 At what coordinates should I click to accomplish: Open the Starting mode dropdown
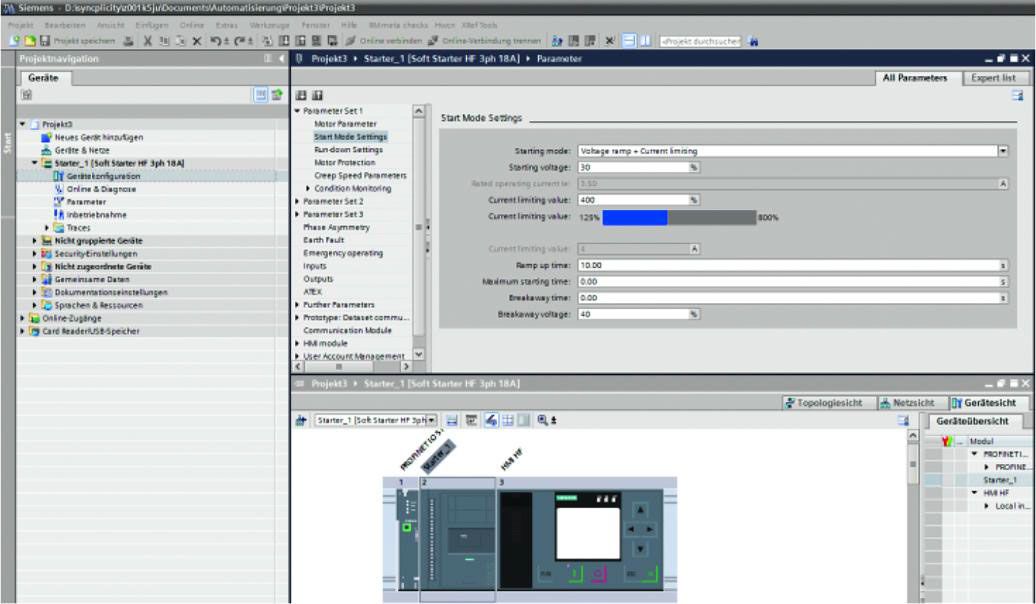[1002, 151]
